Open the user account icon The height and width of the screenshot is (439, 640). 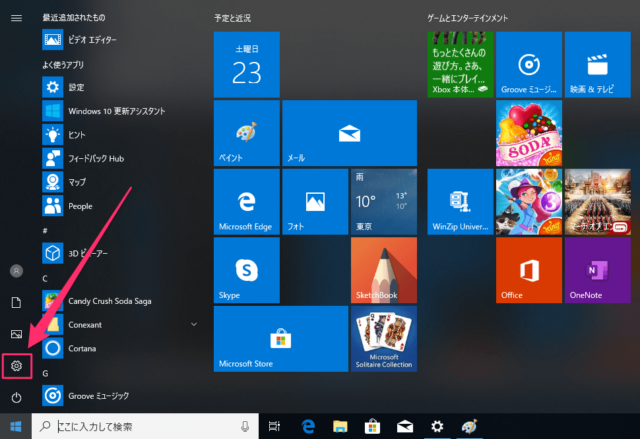pyautogui.click(x=16, y=271)
